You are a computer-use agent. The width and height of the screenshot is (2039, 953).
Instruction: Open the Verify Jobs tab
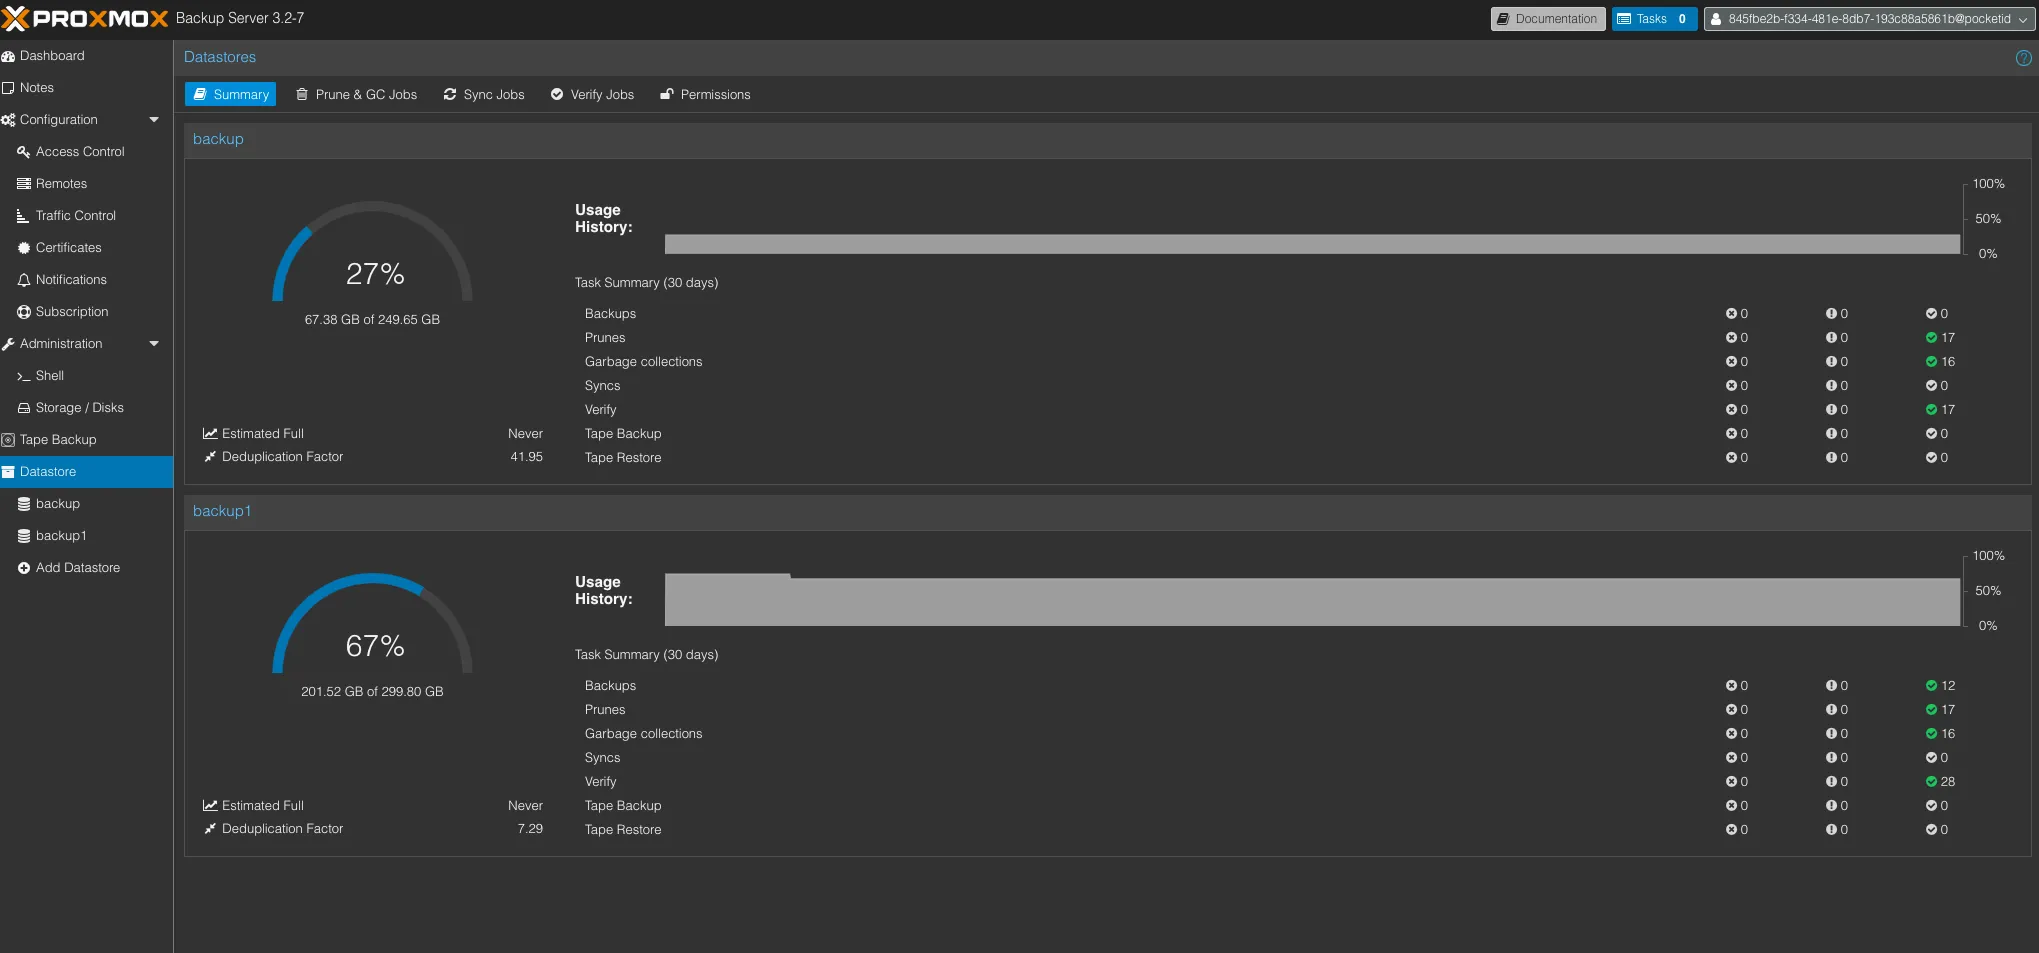click(592, 95)
